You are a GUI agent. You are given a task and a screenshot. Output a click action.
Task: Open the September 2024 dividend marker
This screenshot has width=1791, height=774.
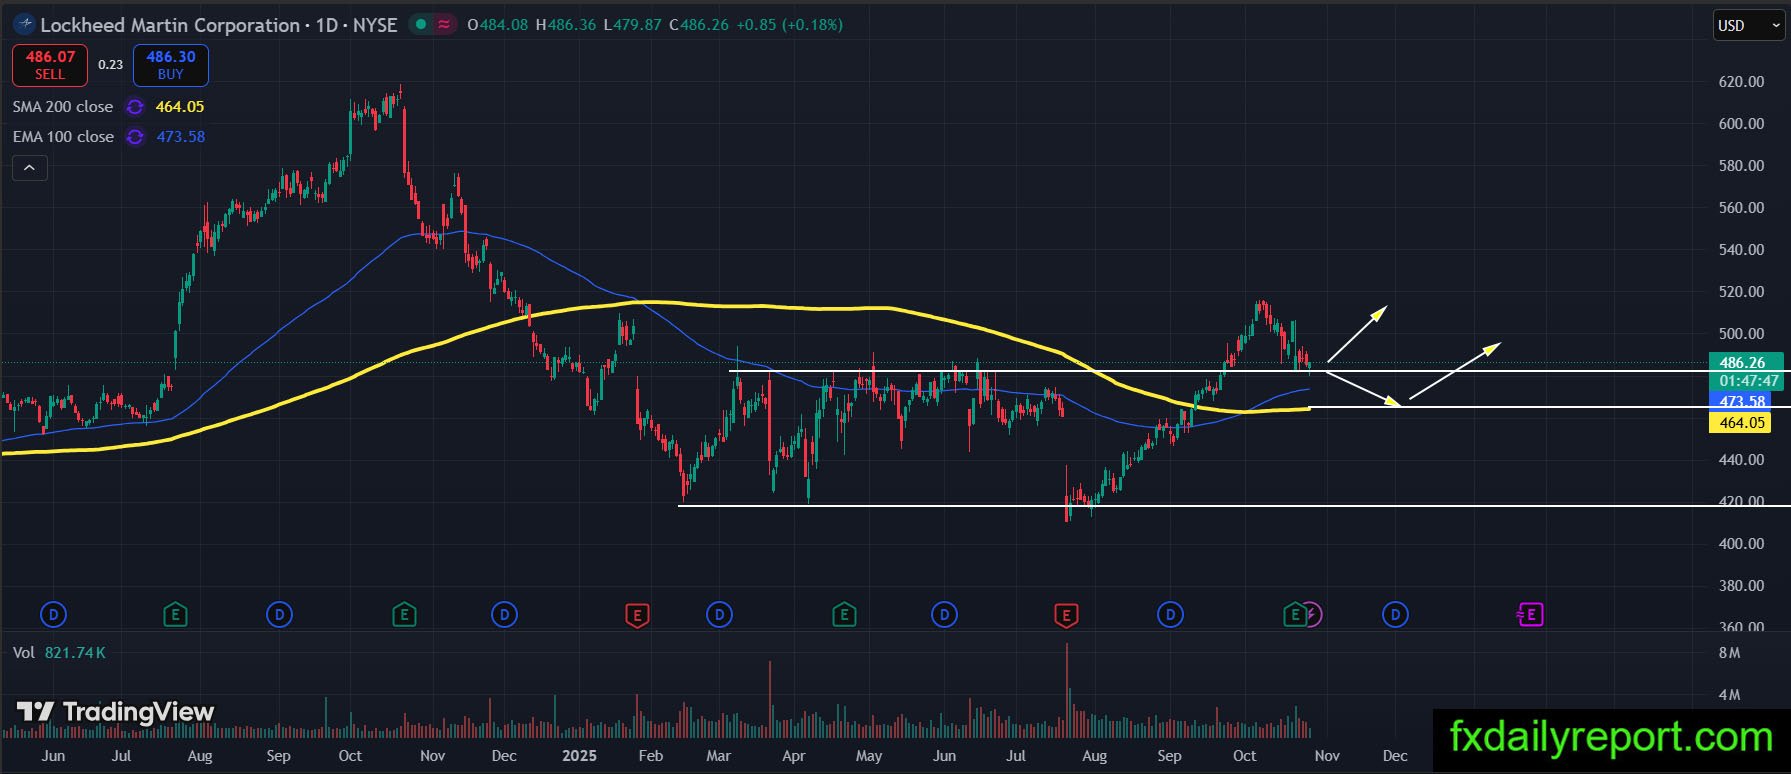(x=280, y=614)
